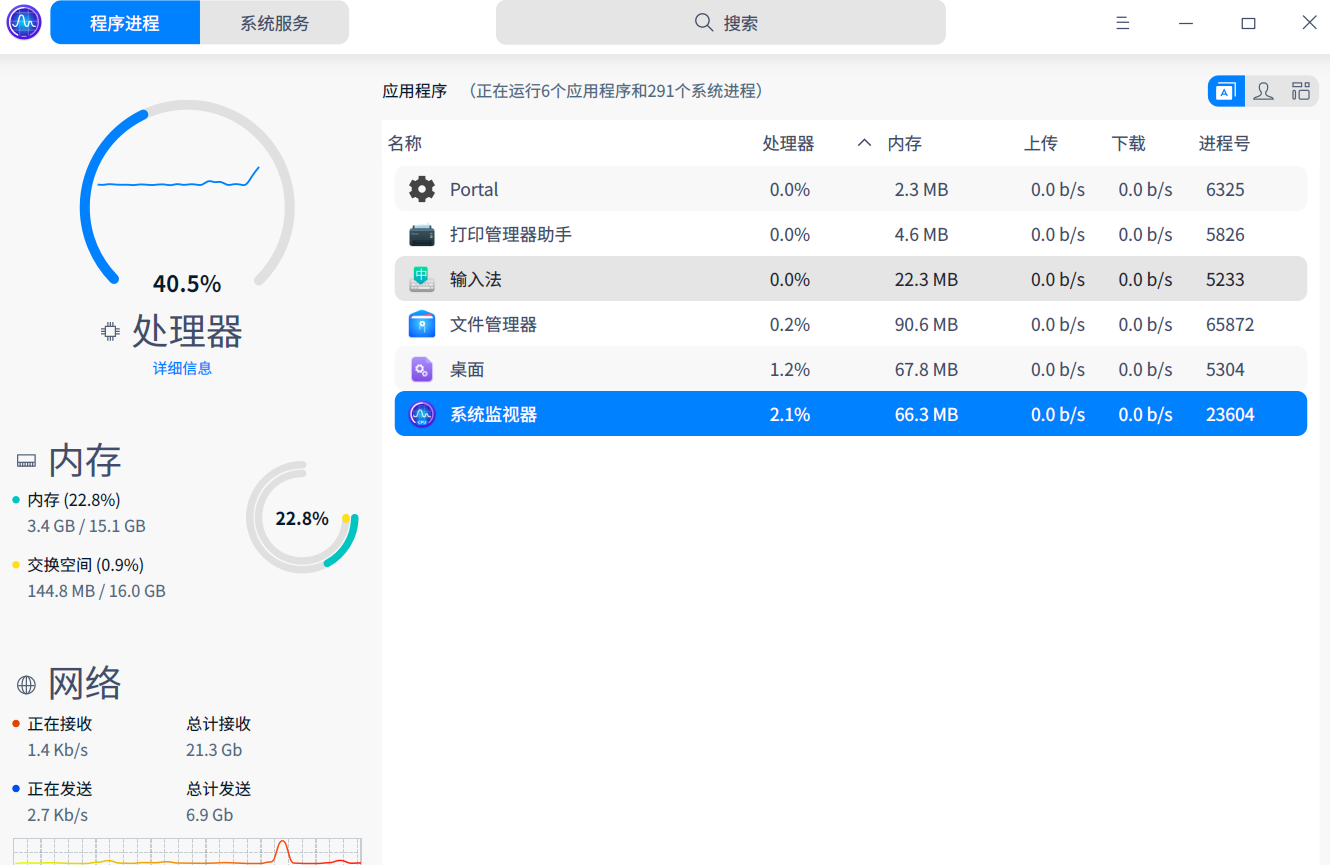The width and height of the screenshot is (1330, 865).
Task: Click the 桌面 process icon
Action: coord(421,369)
